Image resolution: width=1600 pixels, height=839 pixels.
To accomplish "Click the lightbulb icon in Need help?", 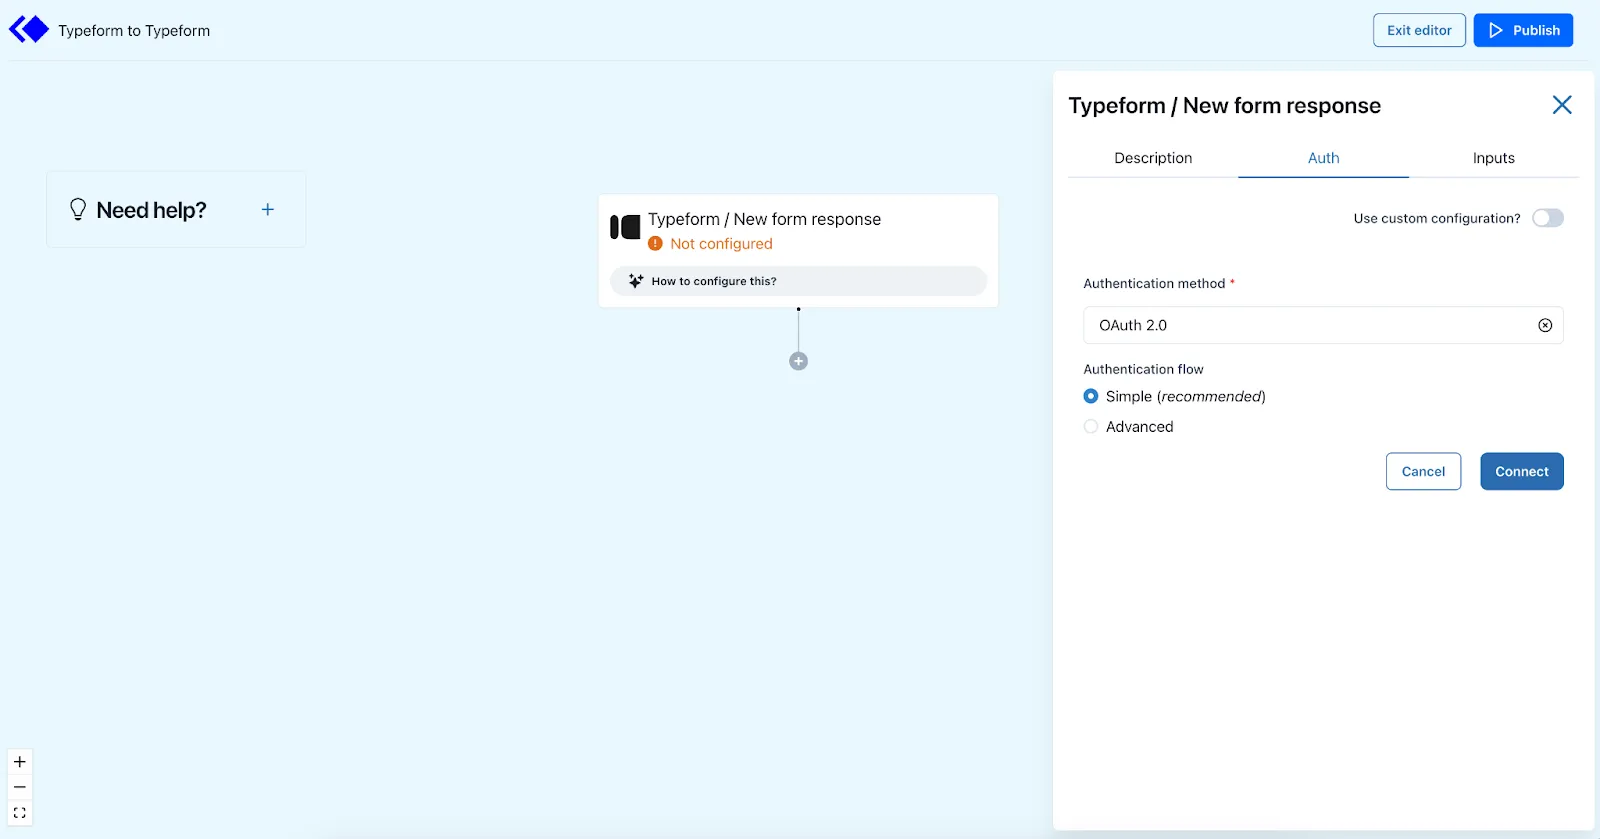I will point(78,209).
